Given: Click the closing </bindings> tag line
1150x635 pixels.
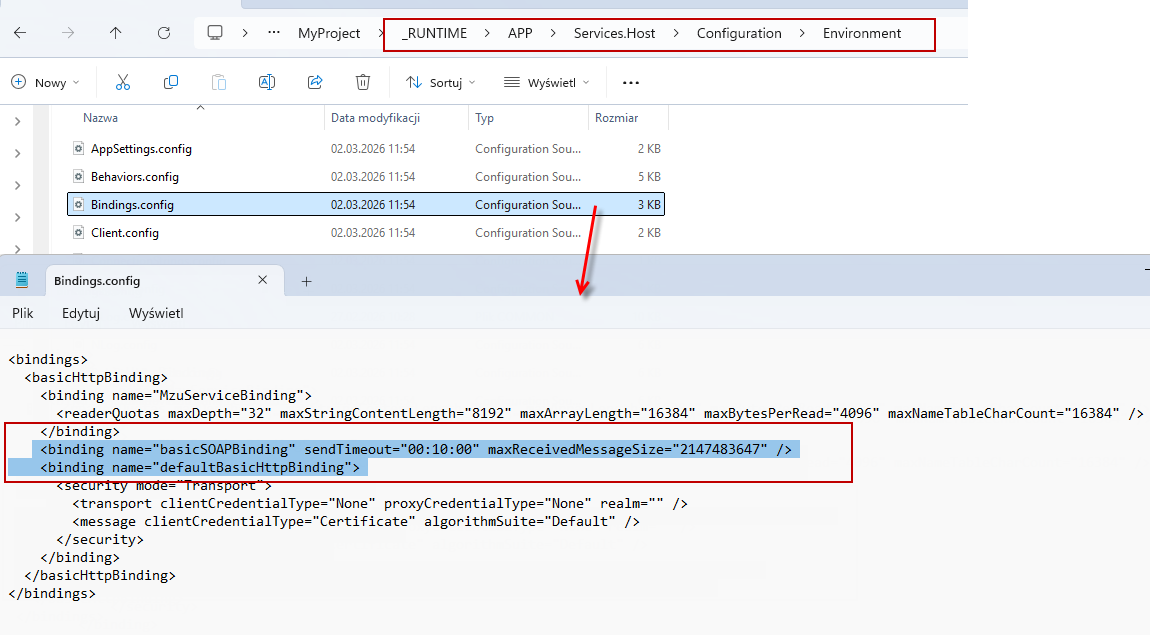Looking at the screenshot, I should tap(52, 593).
